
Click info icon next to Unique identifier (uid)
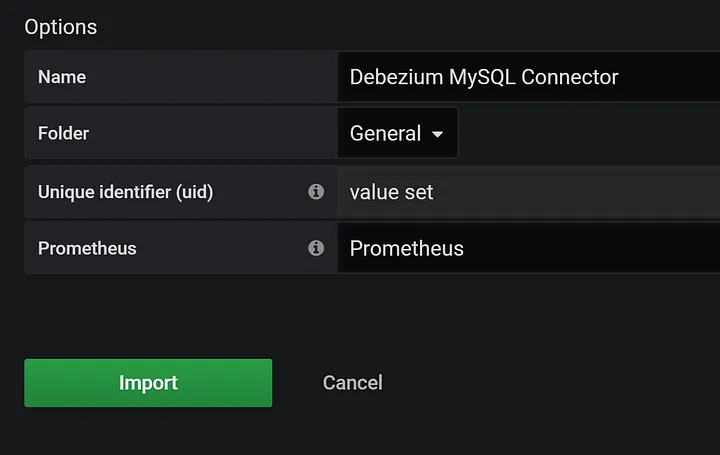(316, 191)
